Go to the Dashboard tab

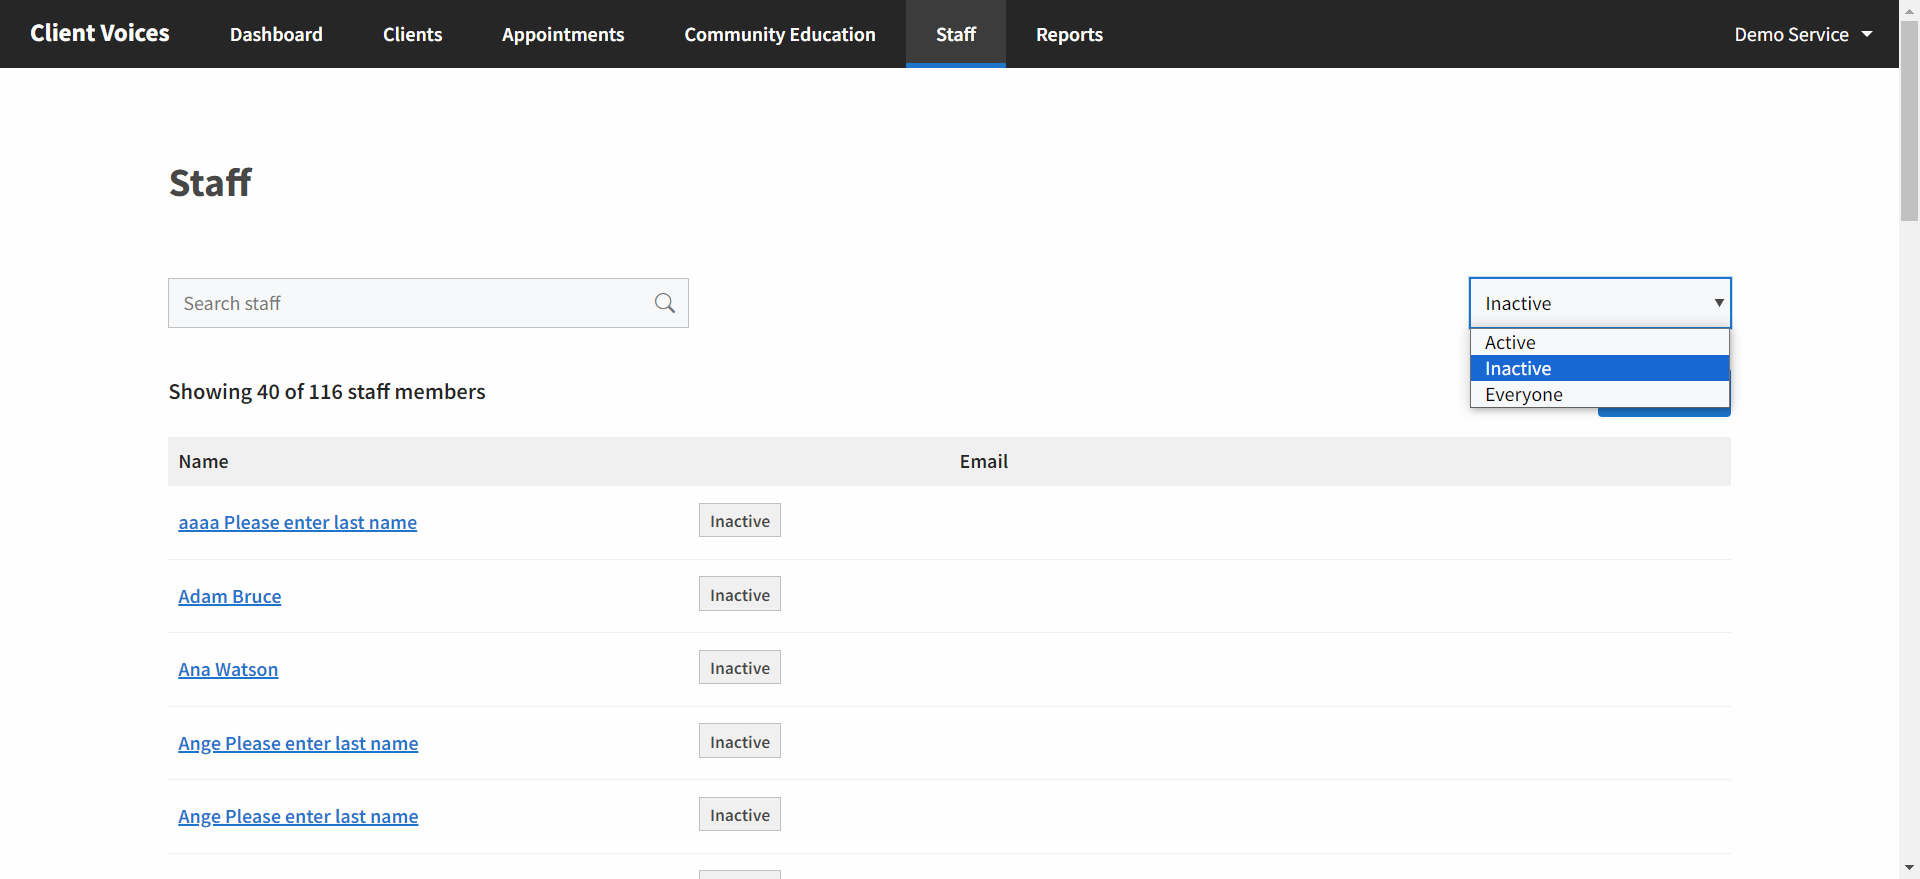[276, 34]
